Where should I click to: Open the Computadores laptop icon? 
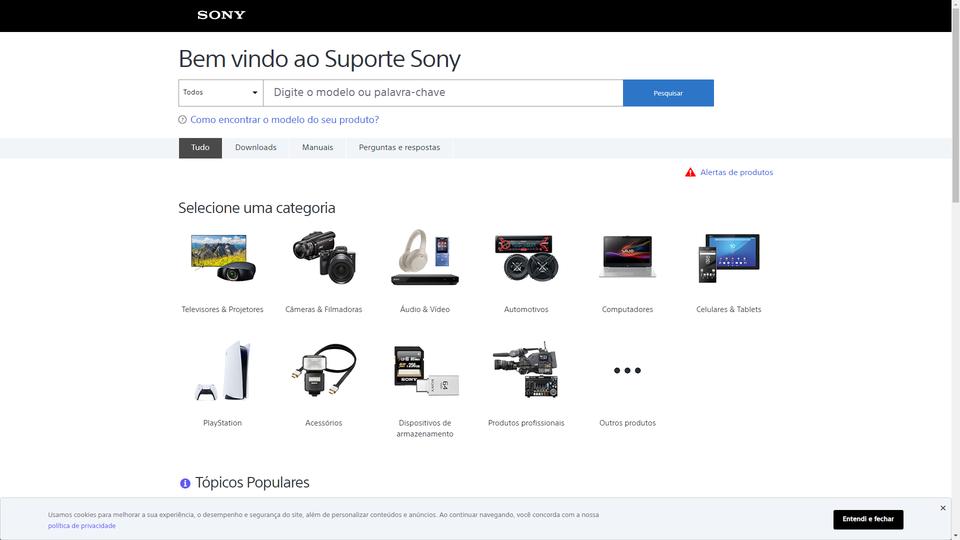[628, 257]
